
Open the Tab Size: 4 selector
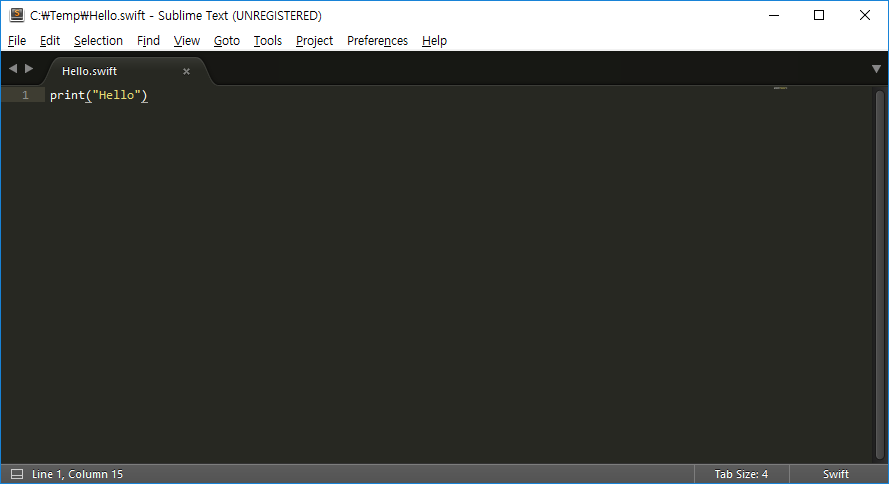point(741,474)
